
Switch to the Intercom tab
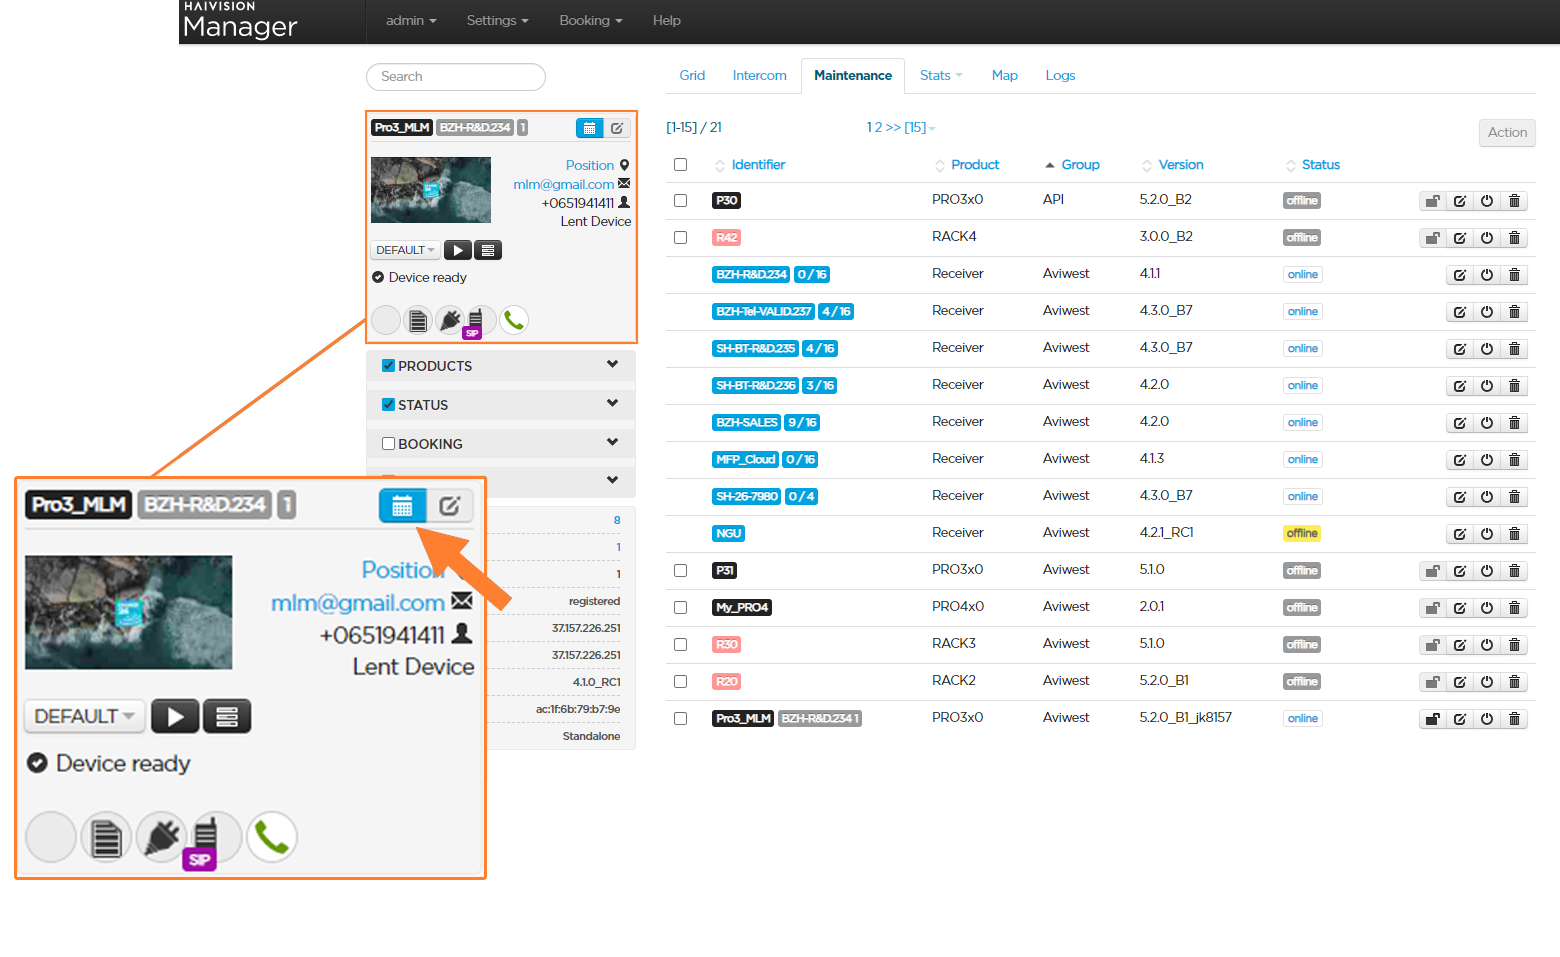tap(759, 76)
